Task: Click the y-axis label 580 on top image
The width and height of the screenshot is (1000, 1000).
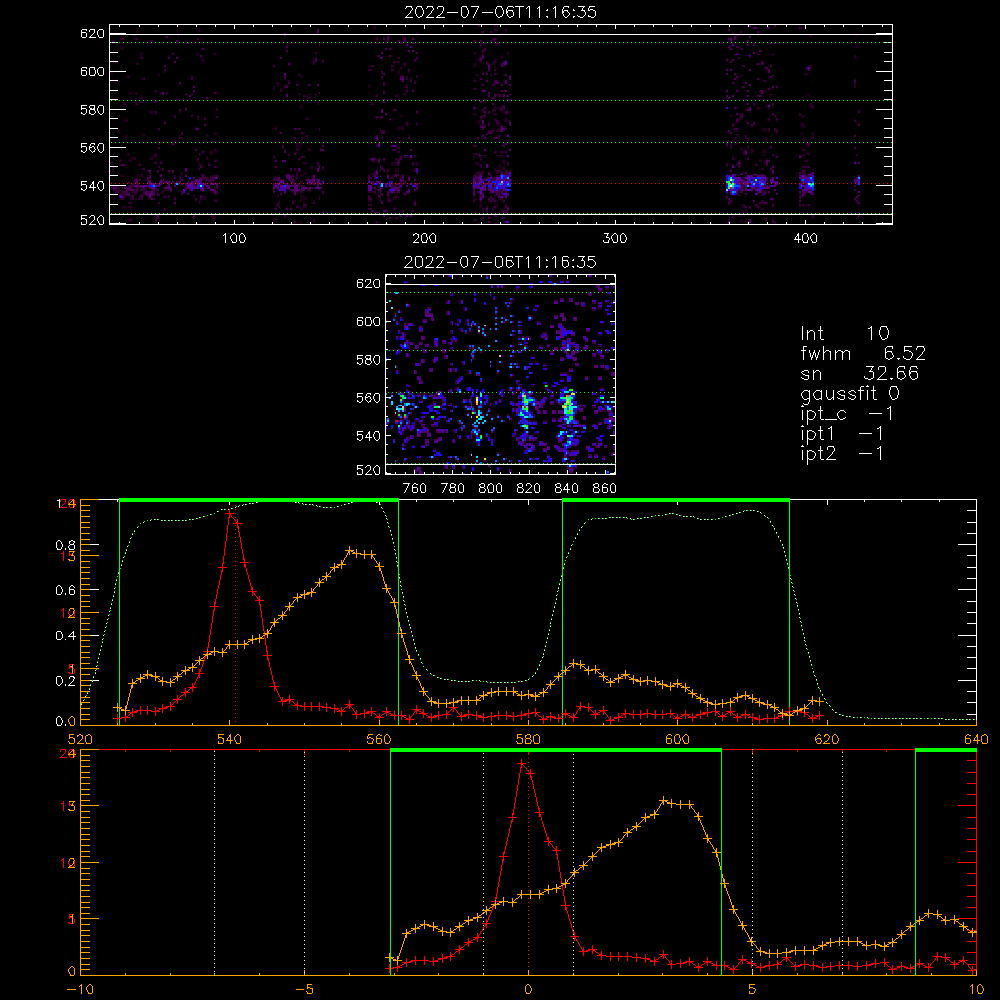Action: [92, 110]
